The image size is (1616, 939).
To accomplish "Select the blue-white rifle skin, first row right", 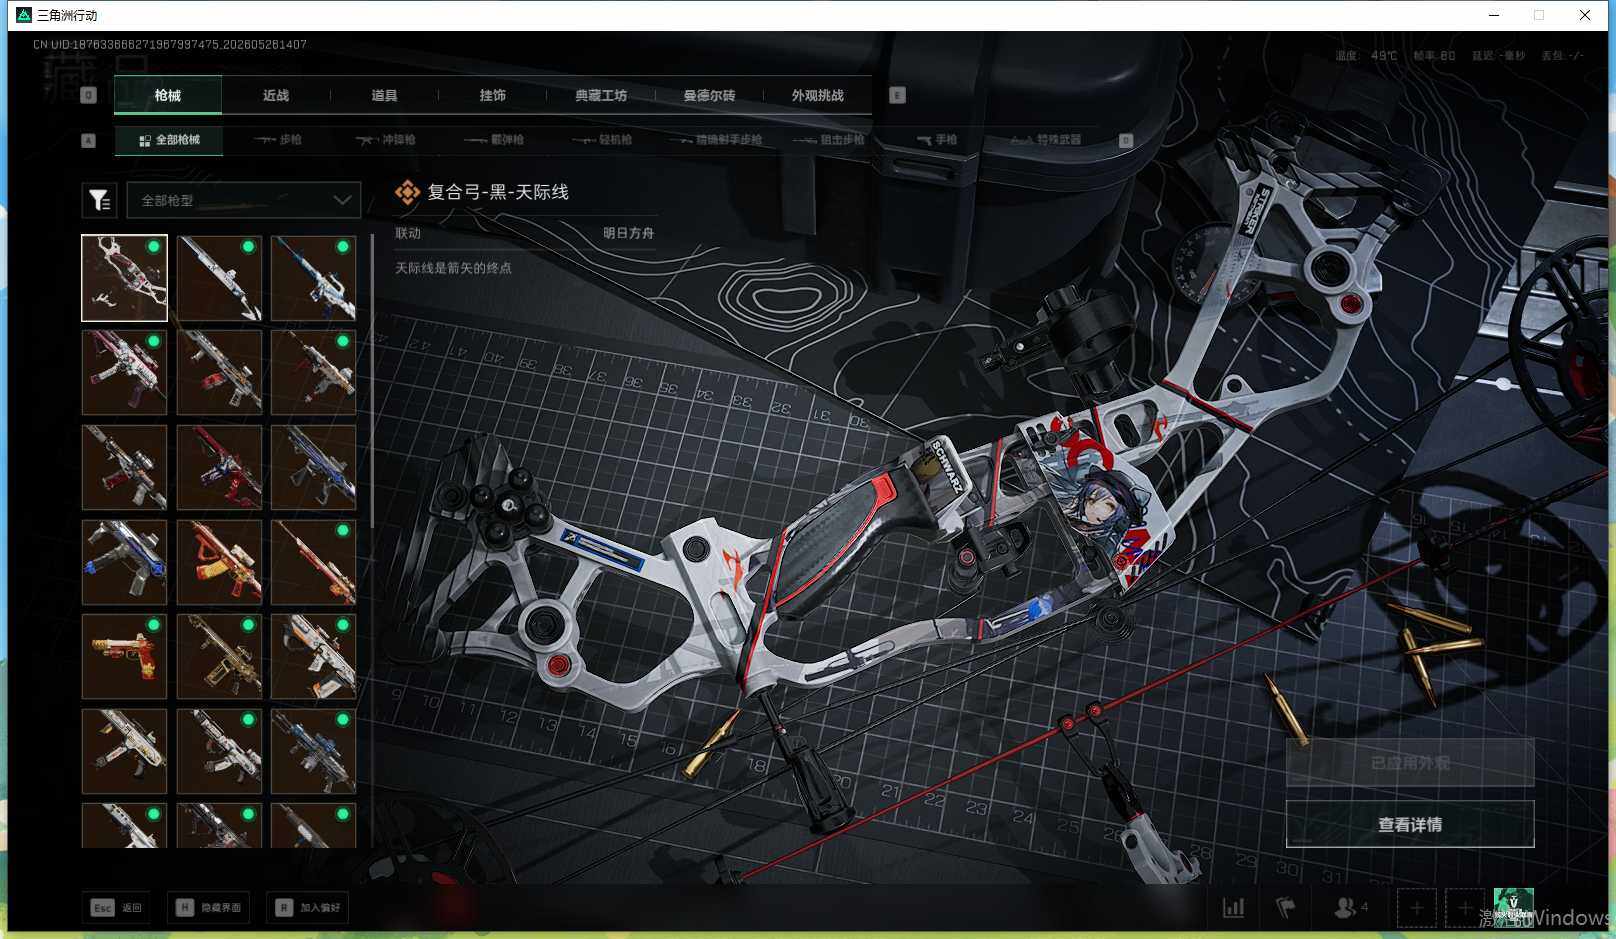I will point(313,278).
